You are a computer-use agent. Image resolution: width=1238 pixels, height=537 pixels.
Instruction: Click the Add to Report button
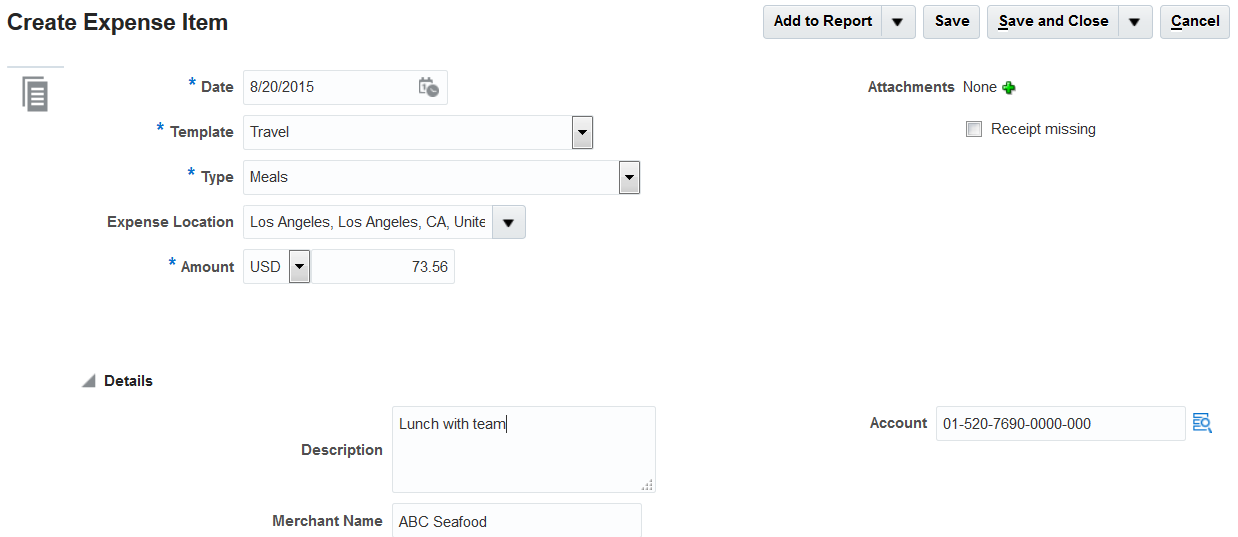[x=822, y=21]
